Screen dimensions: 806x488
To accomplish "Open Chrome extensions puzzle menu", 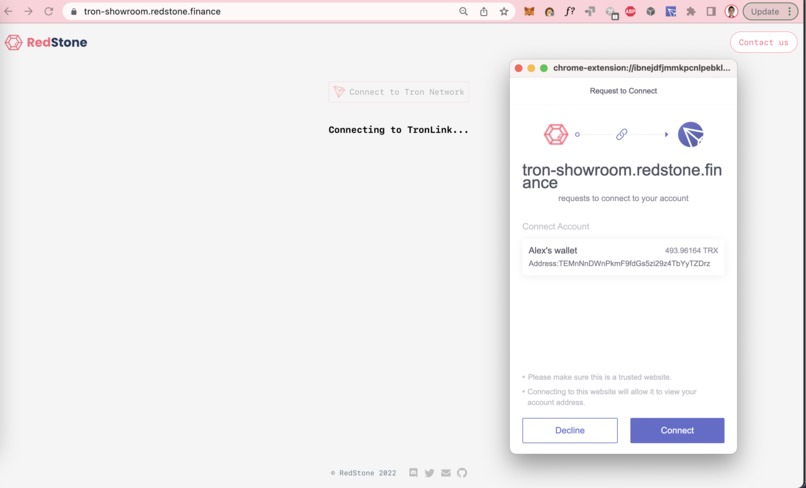I will pyautogui.click(x=691, y=11).
